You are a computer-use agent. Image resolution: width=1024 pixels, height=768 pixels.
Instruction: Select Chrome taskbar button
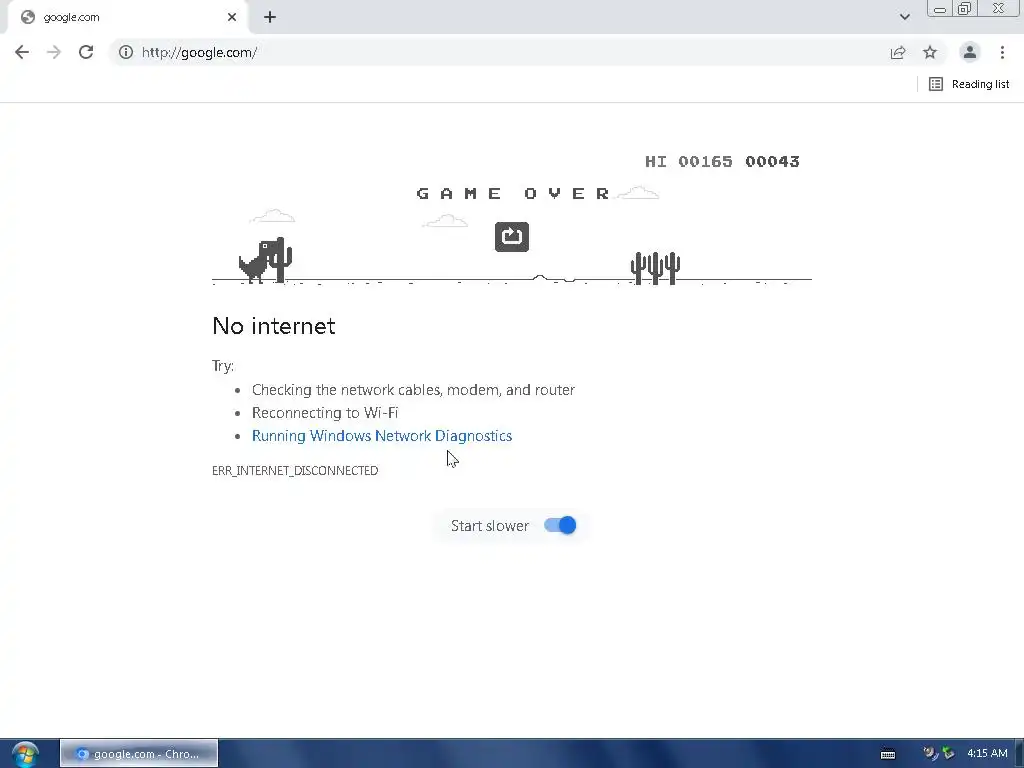[139, 754]
